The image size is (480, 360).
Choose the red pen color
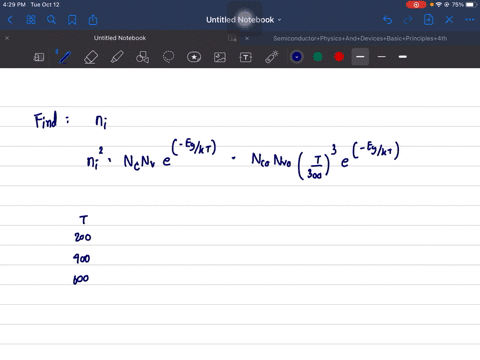(x=339, y=57)
